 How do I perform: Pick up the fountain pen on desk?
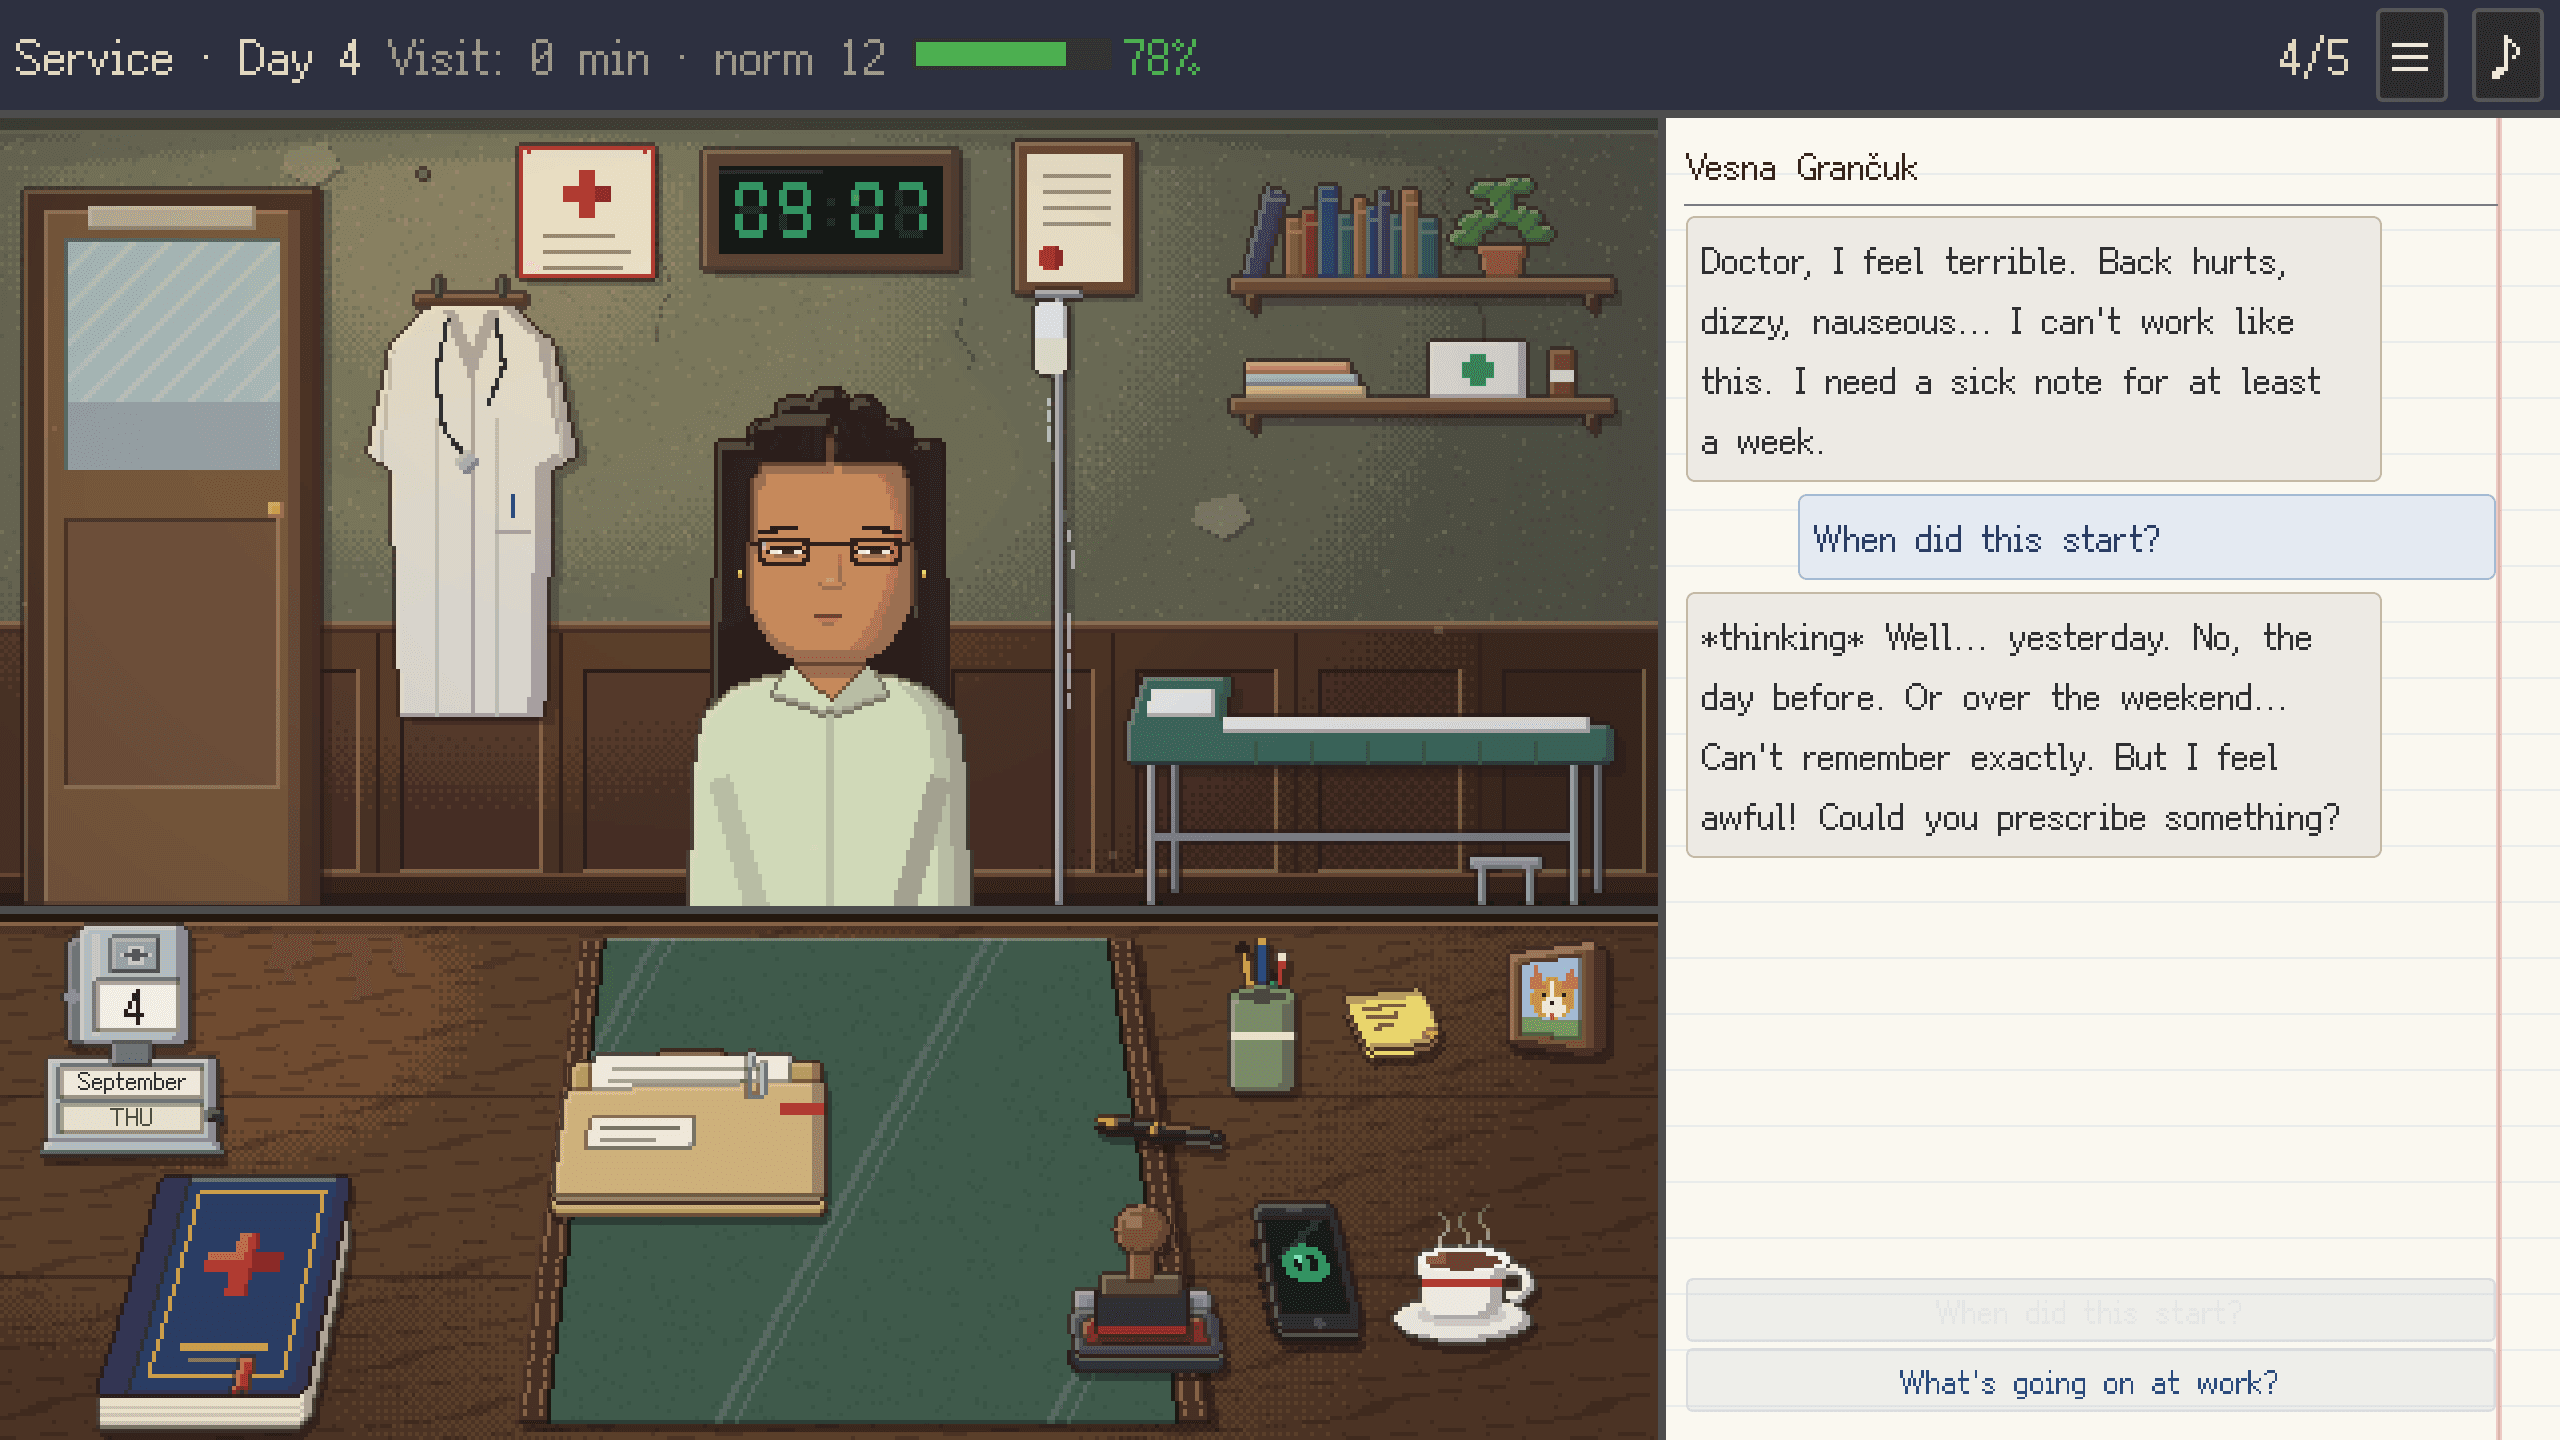tap(1160, 1132)
